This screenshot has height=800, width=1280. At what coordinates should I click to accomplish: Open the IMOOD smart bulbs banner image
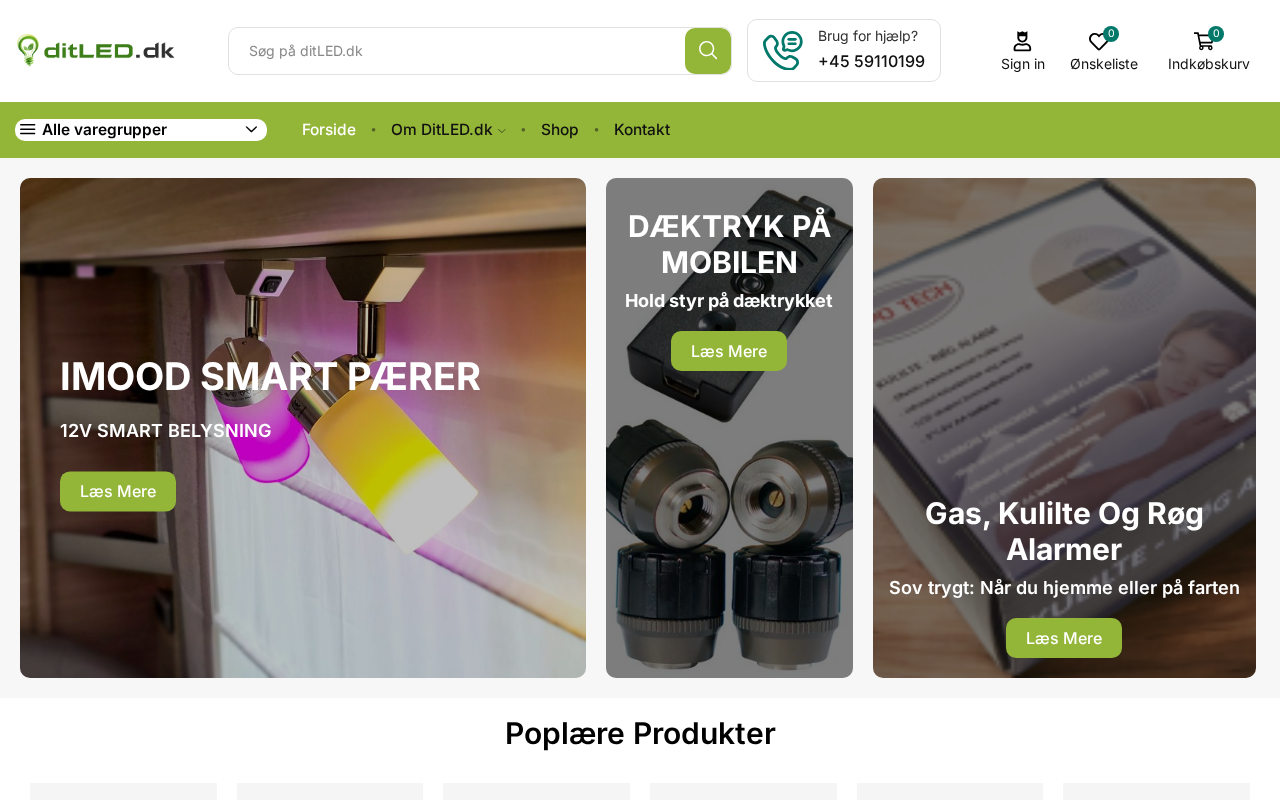(x=303, y=428)
